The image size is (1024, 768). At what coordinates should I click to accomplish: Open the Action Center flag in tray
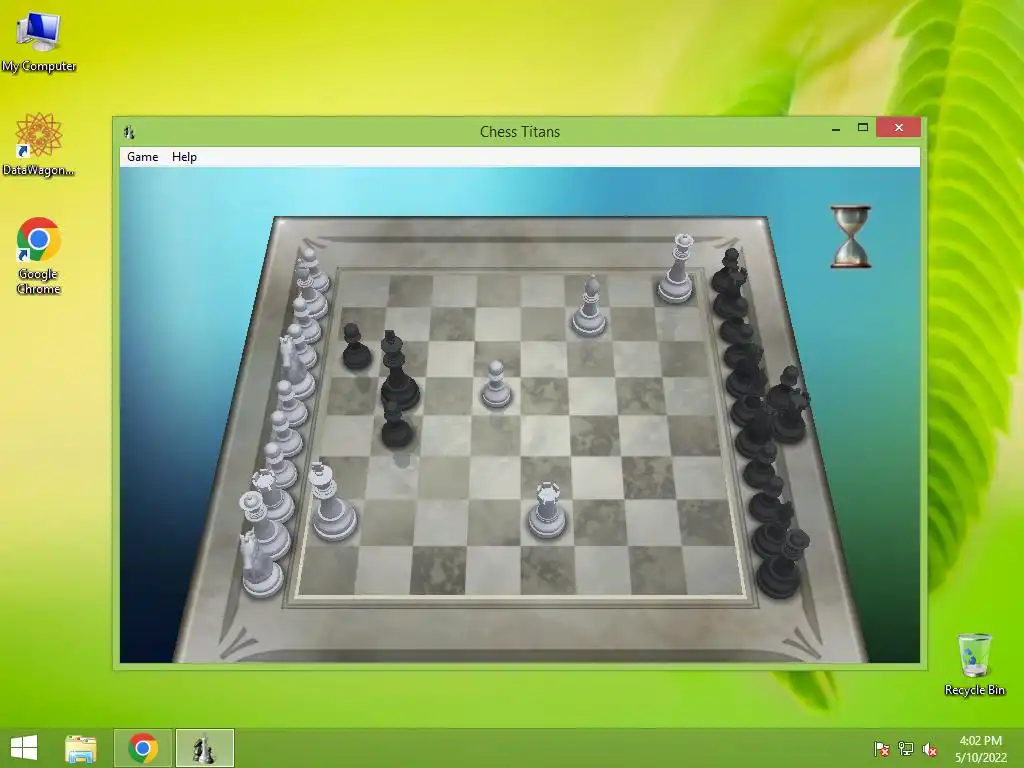pos(881,749)
